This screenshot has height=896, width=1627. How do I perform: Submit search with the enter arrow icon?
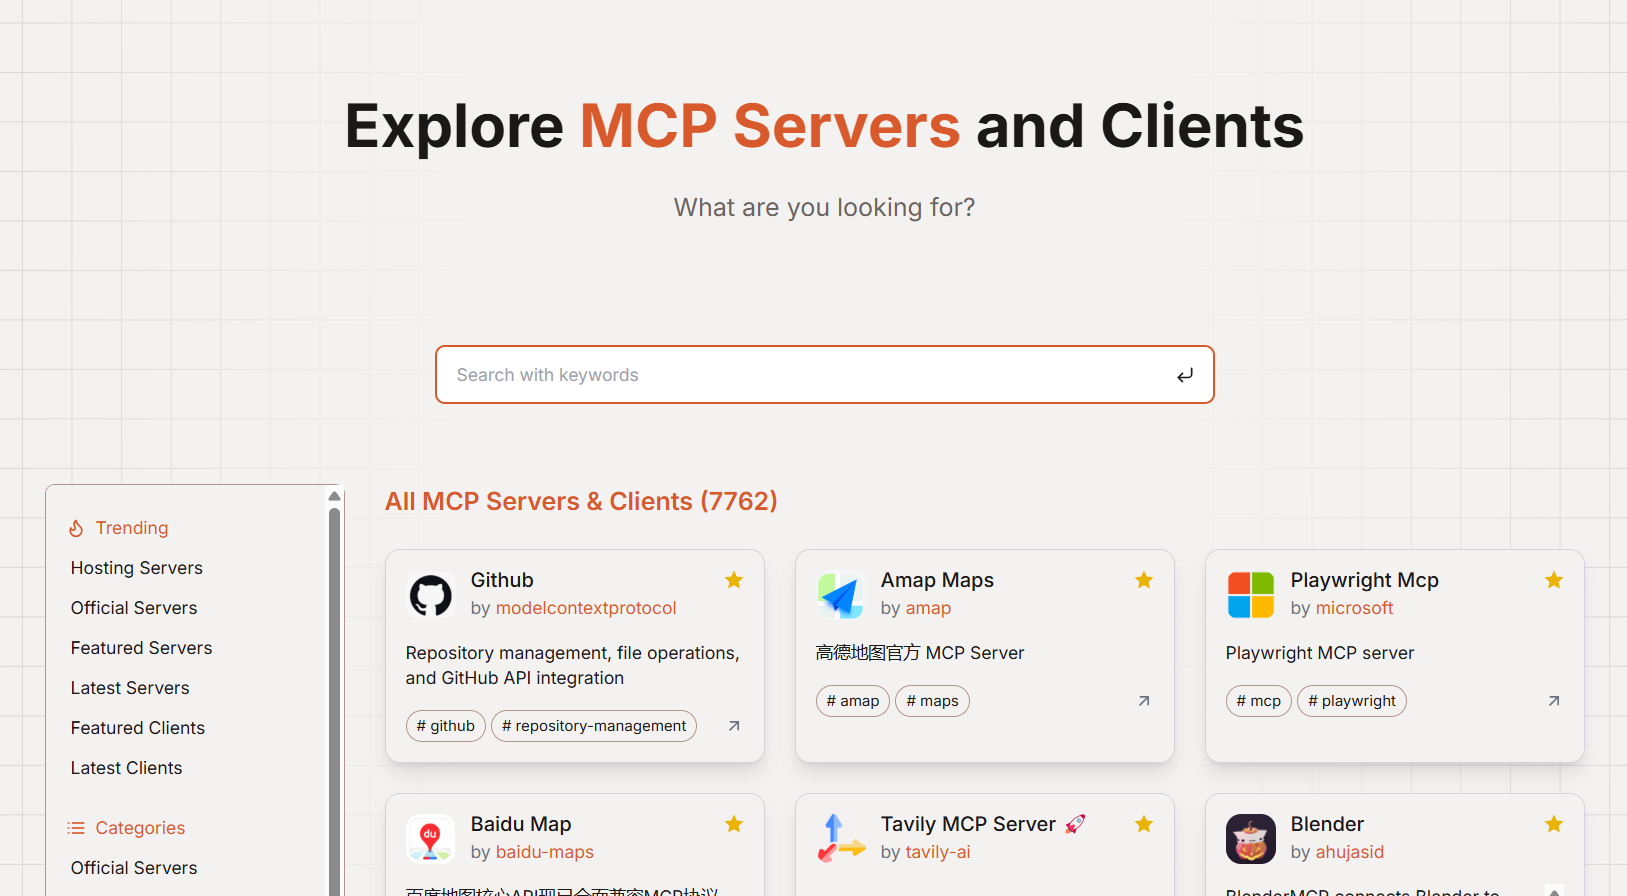[x=1185, y=376]
